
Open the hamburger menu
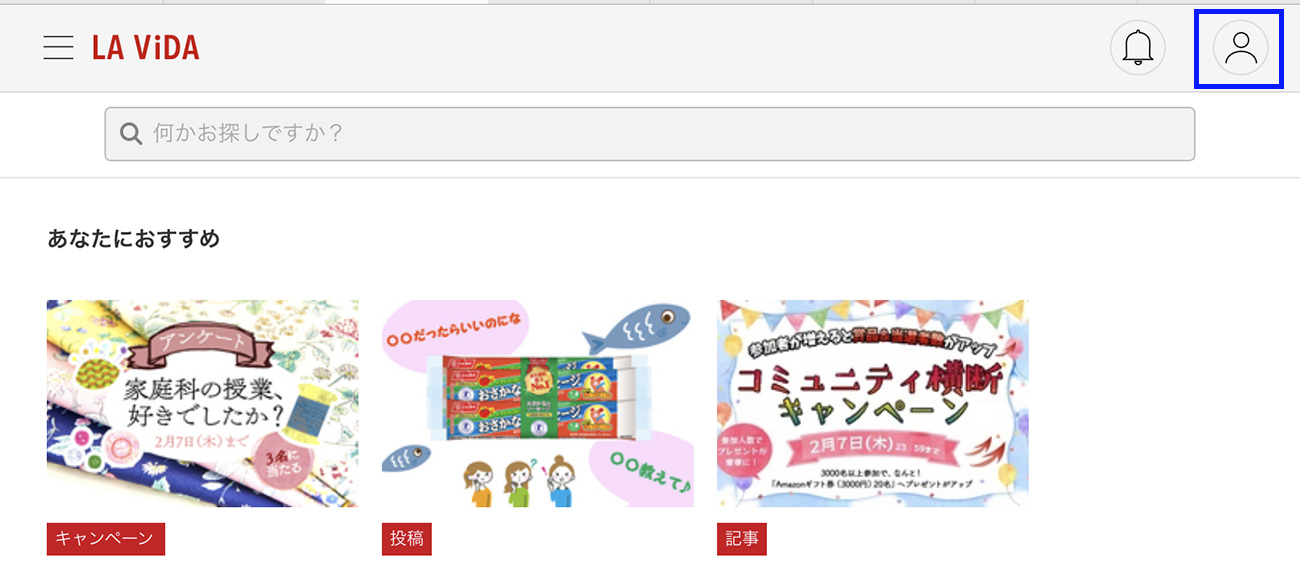coord(58,47)
